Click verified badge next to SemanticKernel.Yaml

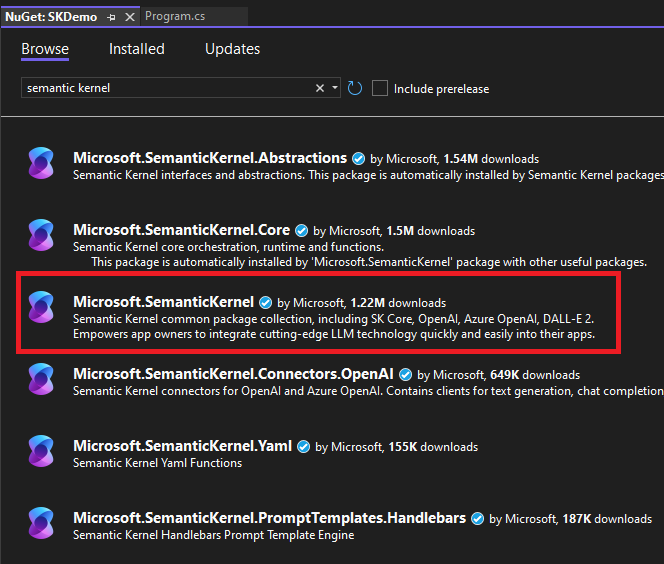coord(304,447)
